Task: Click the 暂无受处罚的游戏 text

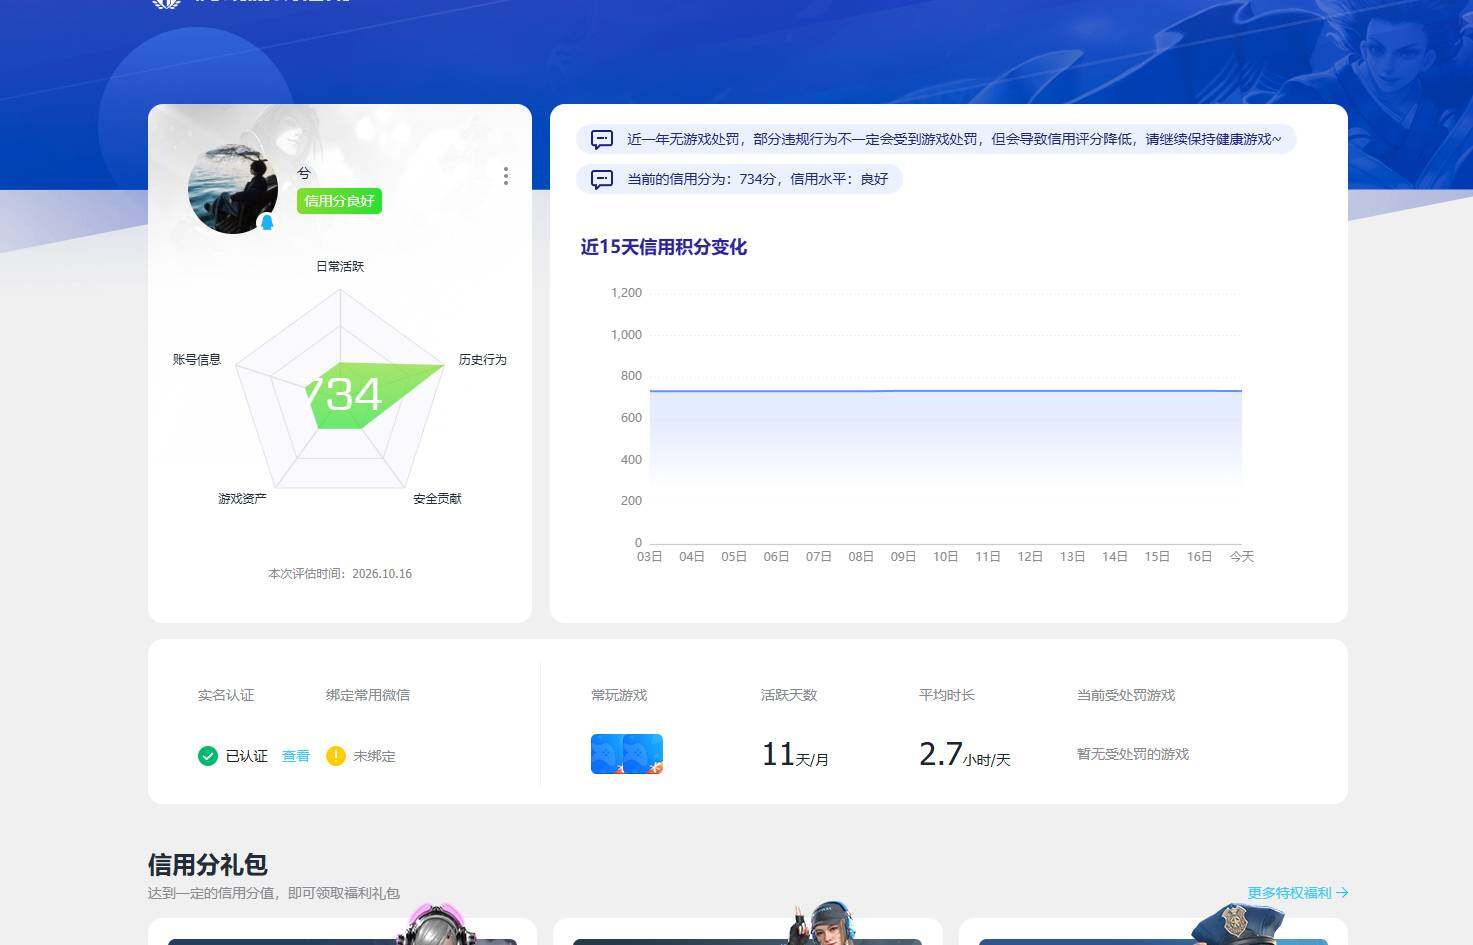Action: (x=1133, y=754)
